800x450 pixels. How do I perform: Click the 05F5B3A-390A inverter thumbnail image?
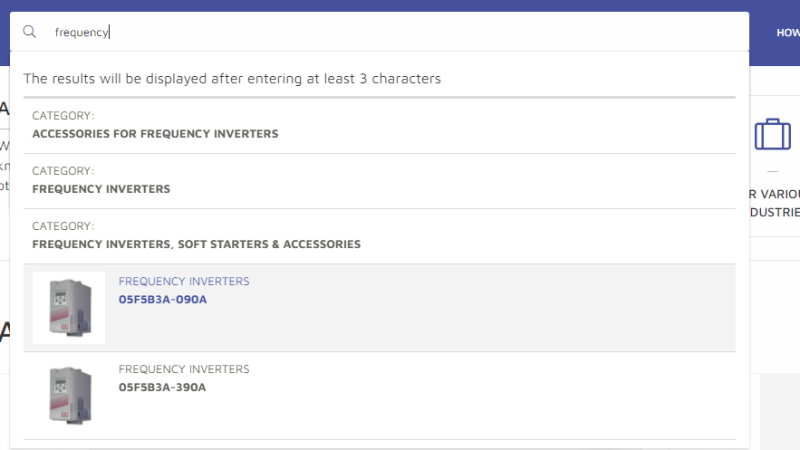coord(69,395)
